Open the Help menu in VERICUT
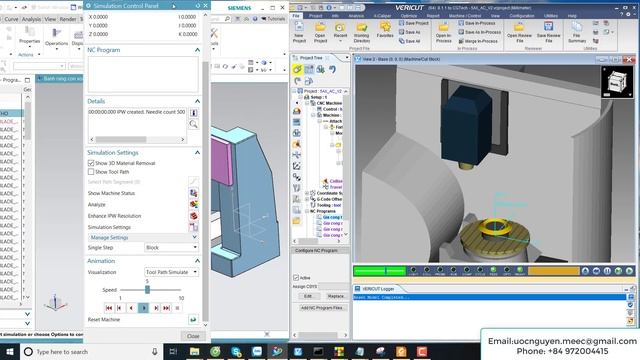The image size is (640, 360). coord(572,16)
